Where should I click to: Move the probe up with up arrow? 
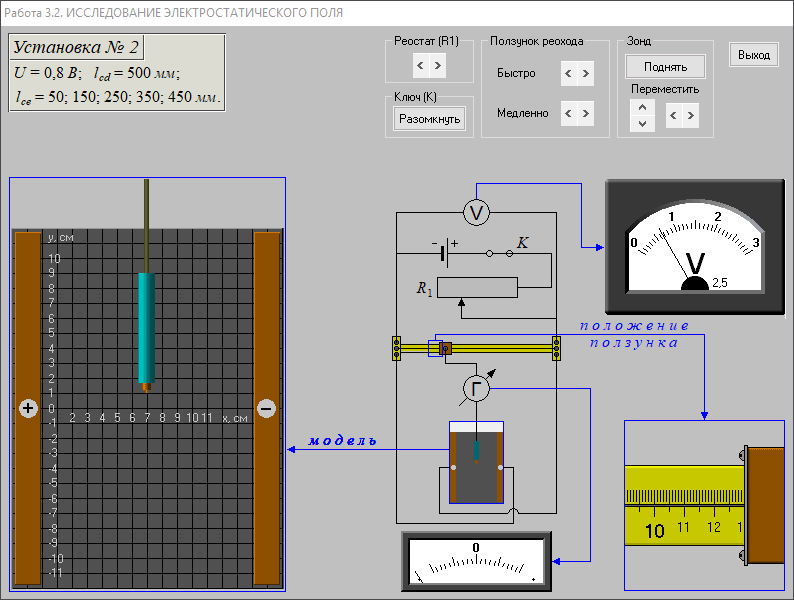(642, 108)
